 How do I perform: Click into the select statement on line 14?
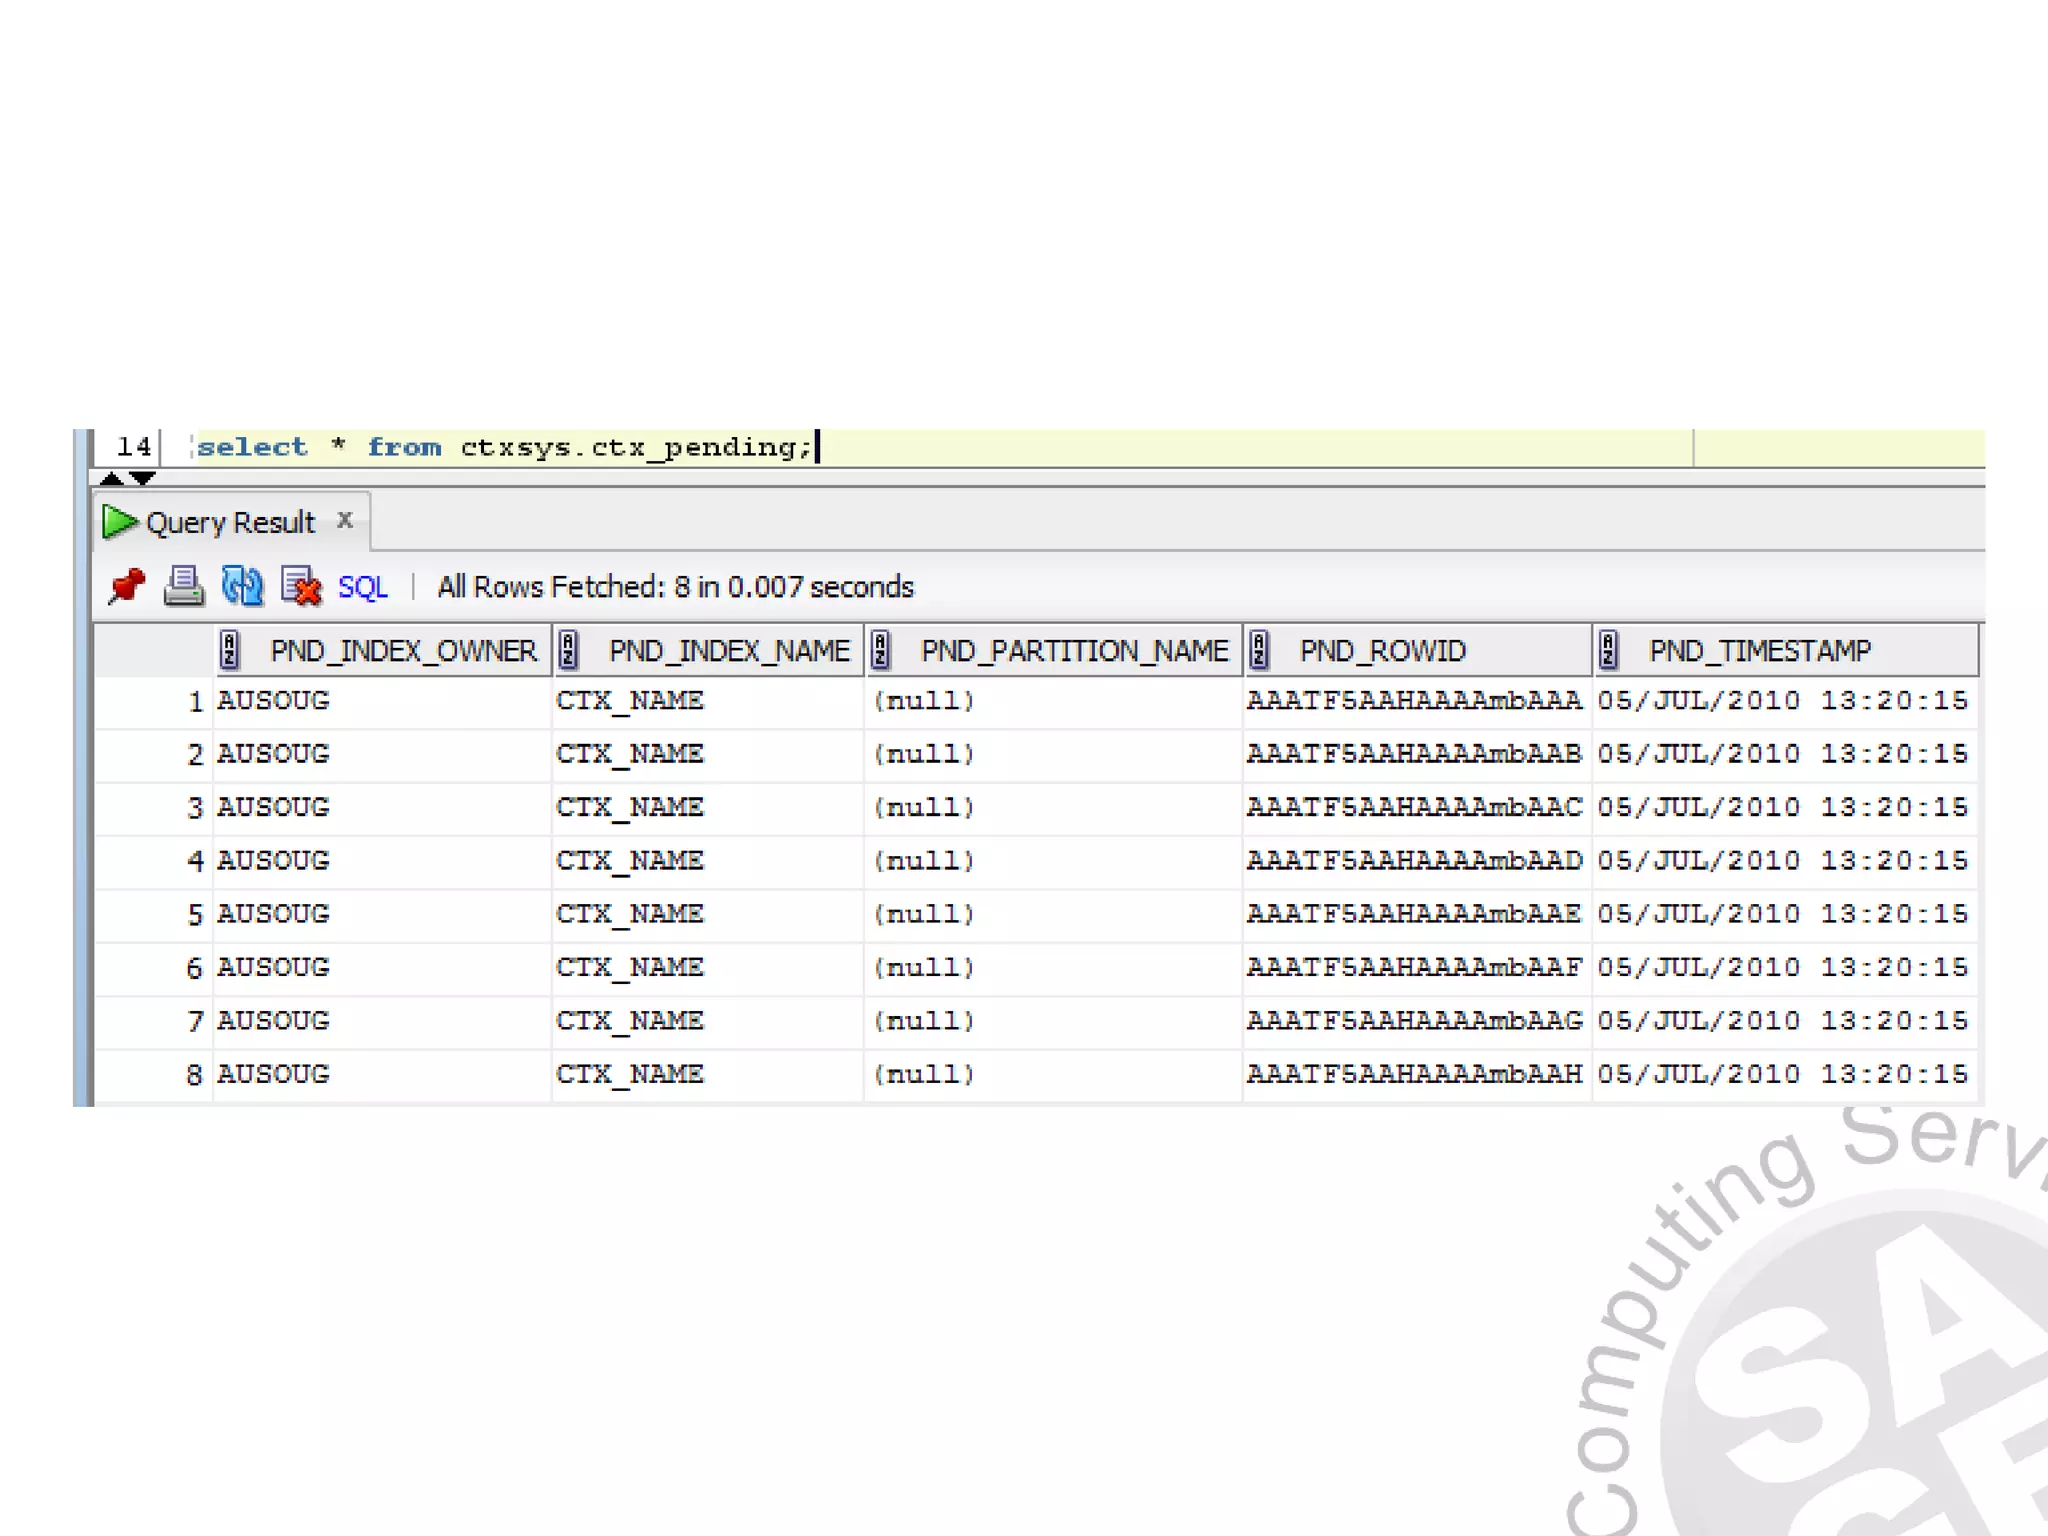[500, 447]
